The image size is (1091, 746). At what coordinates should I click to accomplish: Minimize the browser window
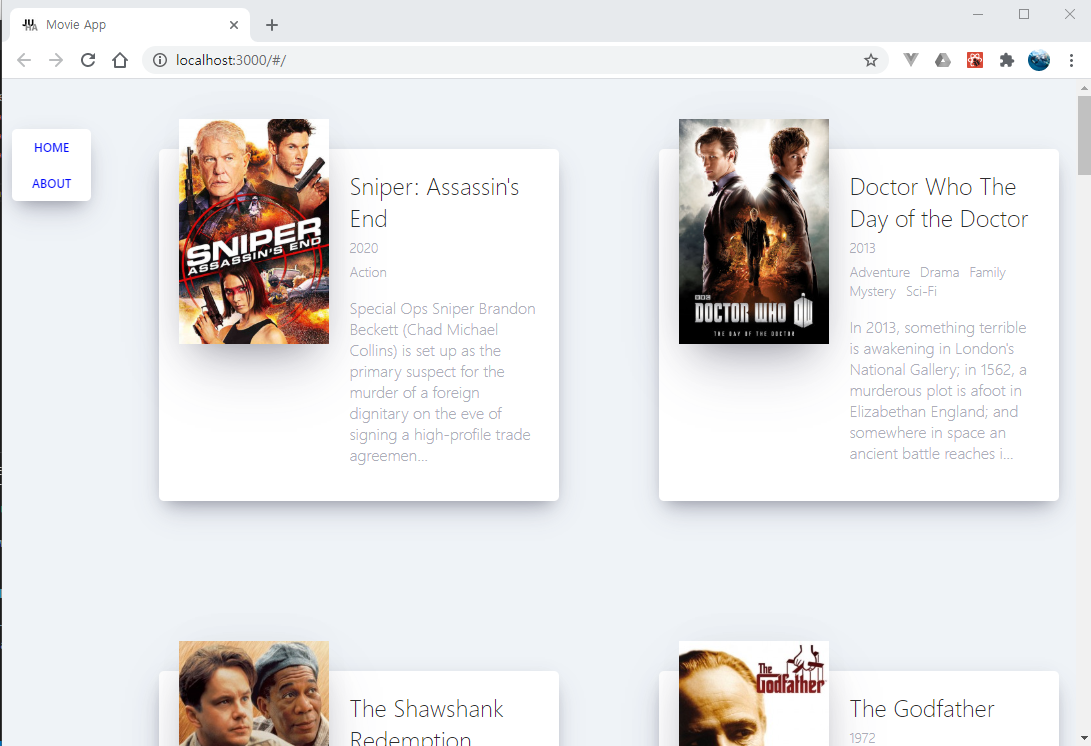(978, 14)
